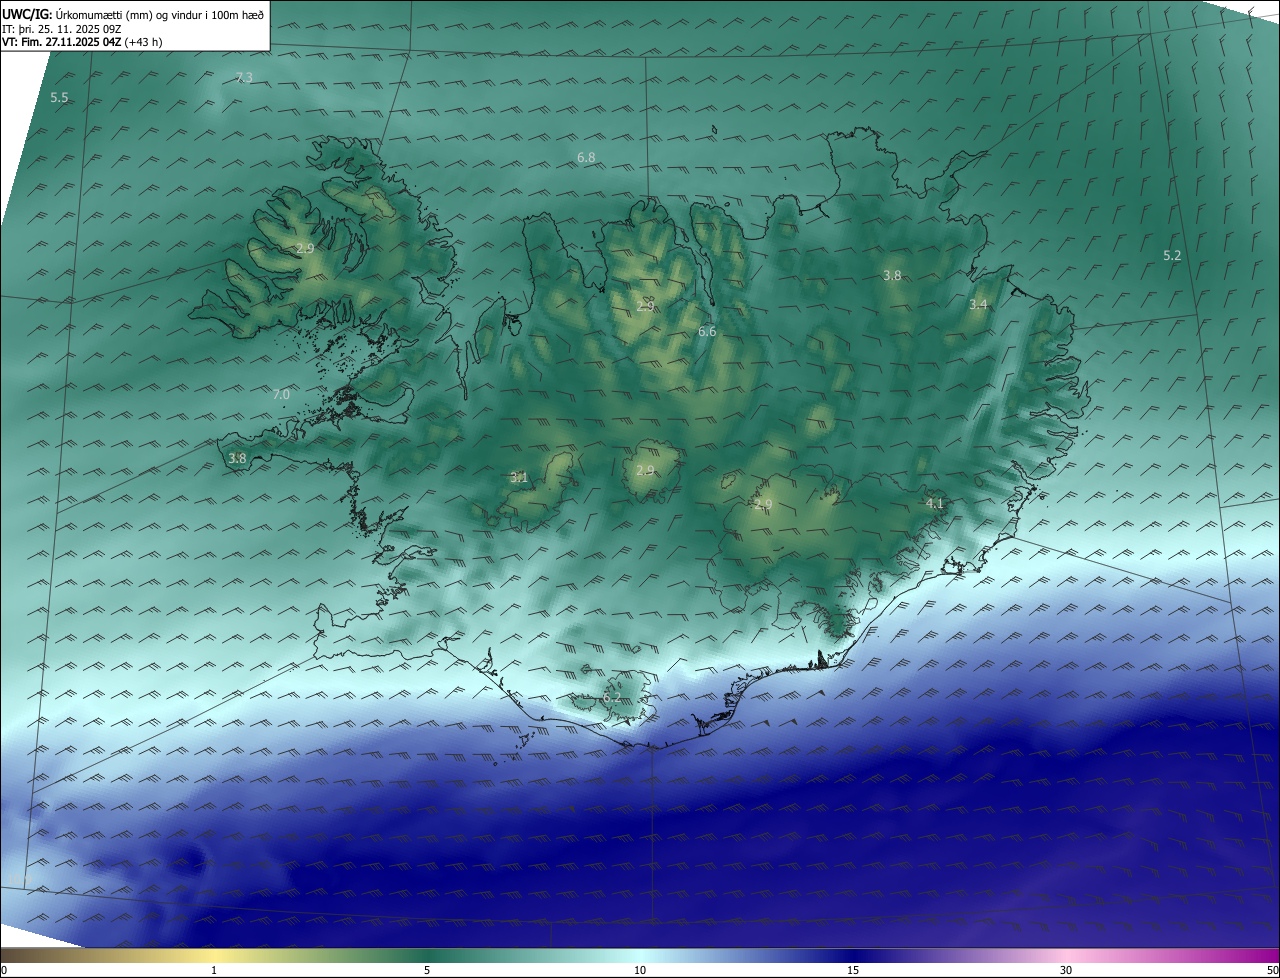This screenshot has width=1280, height=978.
Task: Click the 2.9 value on Hofsjökull glacier
Action: [645, 471]
